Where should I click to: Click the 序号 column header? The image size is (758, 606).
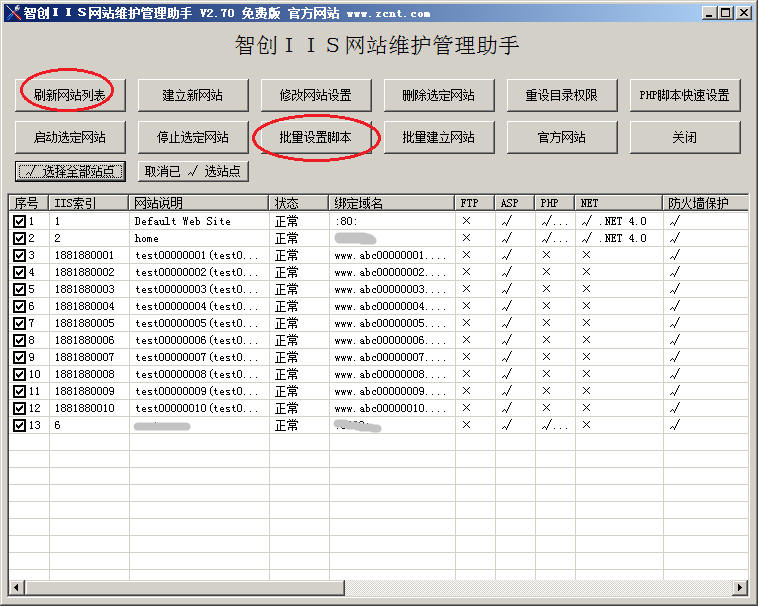point(29,203)
